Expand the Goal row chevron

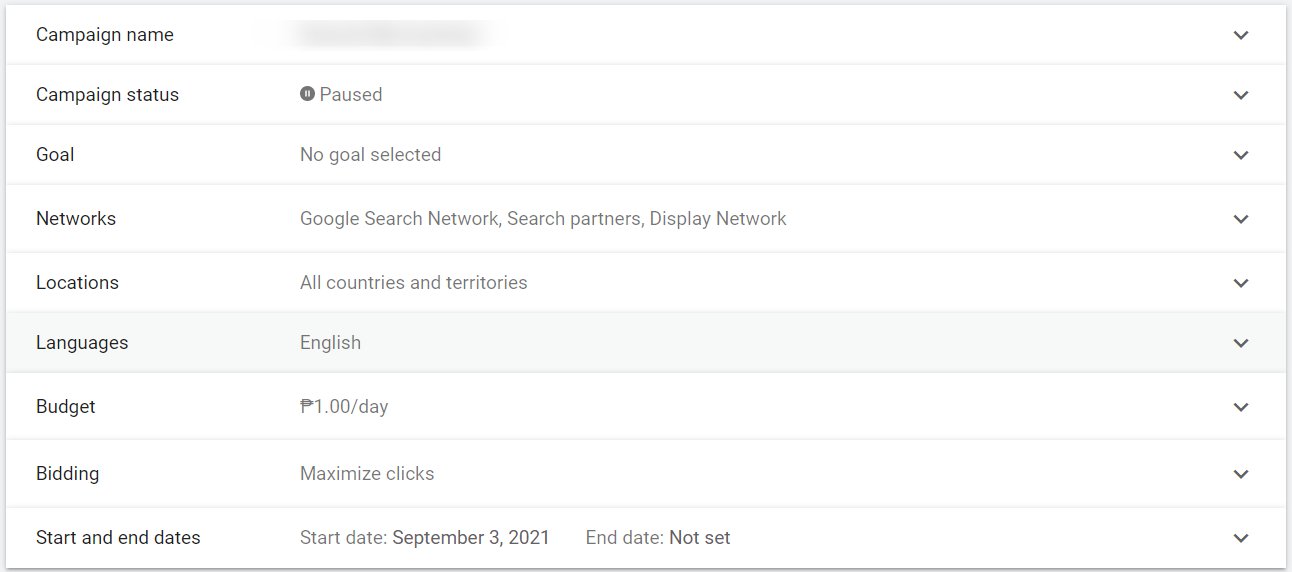point(1241,155)
